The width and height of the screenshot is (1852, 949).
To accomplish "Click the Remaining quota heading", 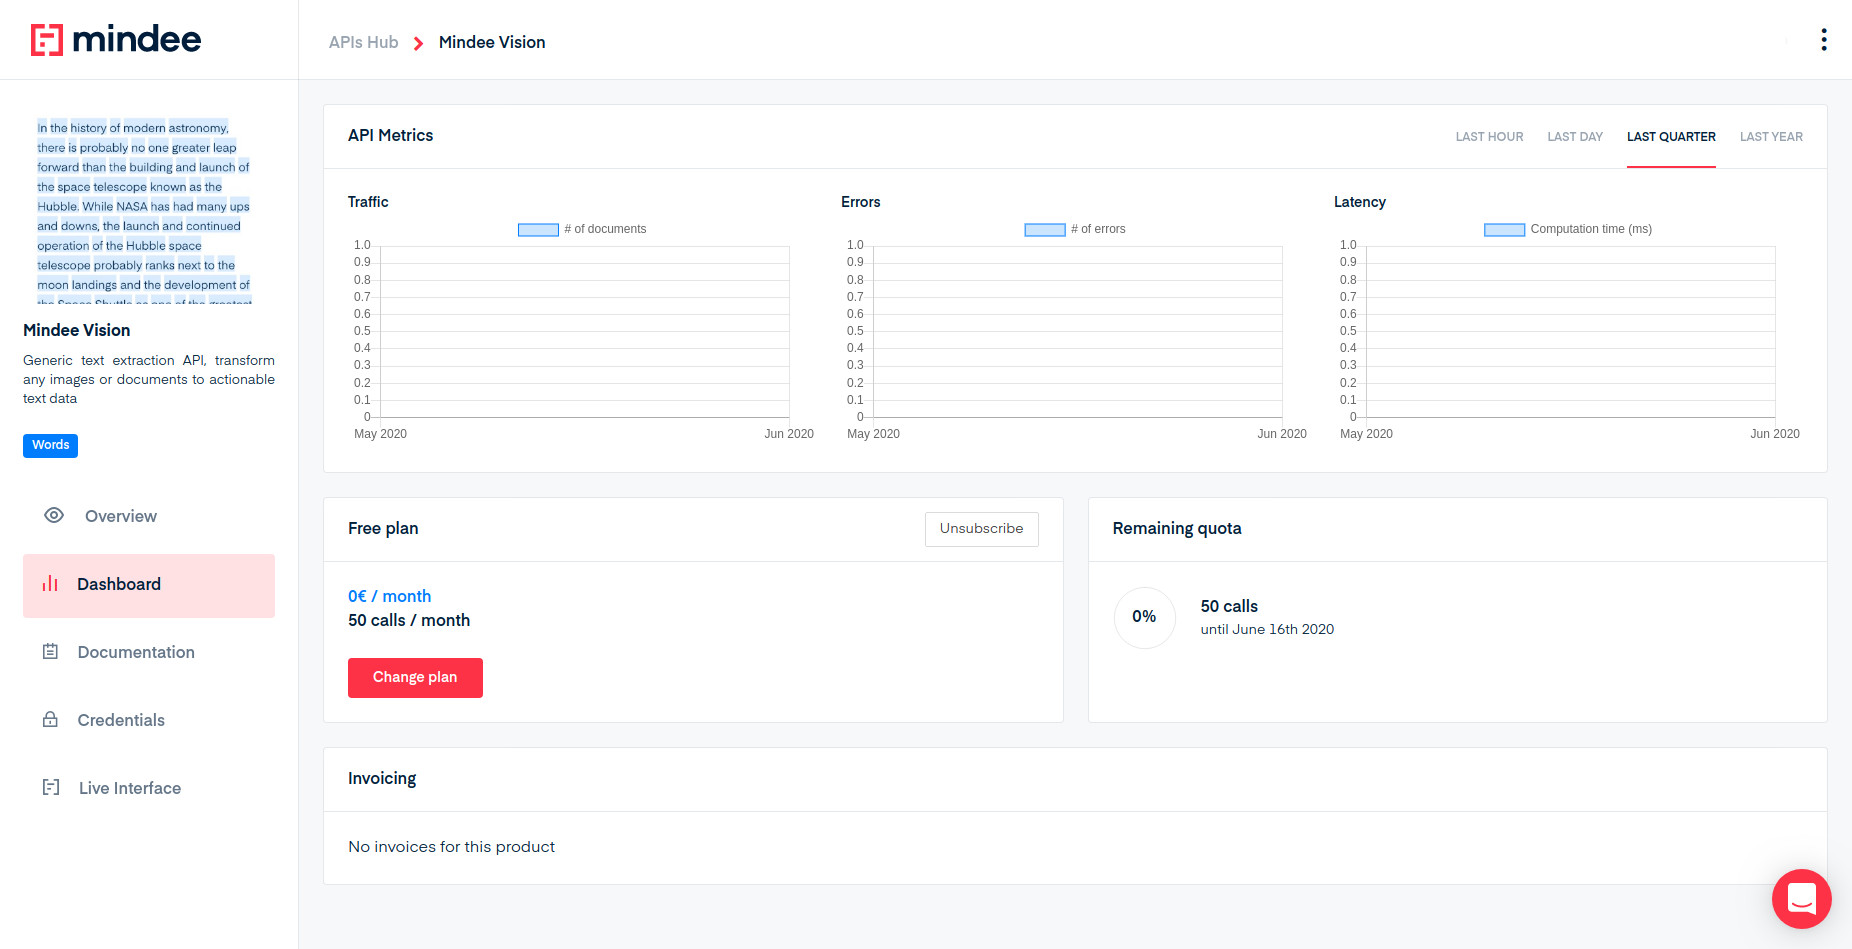I will [x=1177, y=528].
